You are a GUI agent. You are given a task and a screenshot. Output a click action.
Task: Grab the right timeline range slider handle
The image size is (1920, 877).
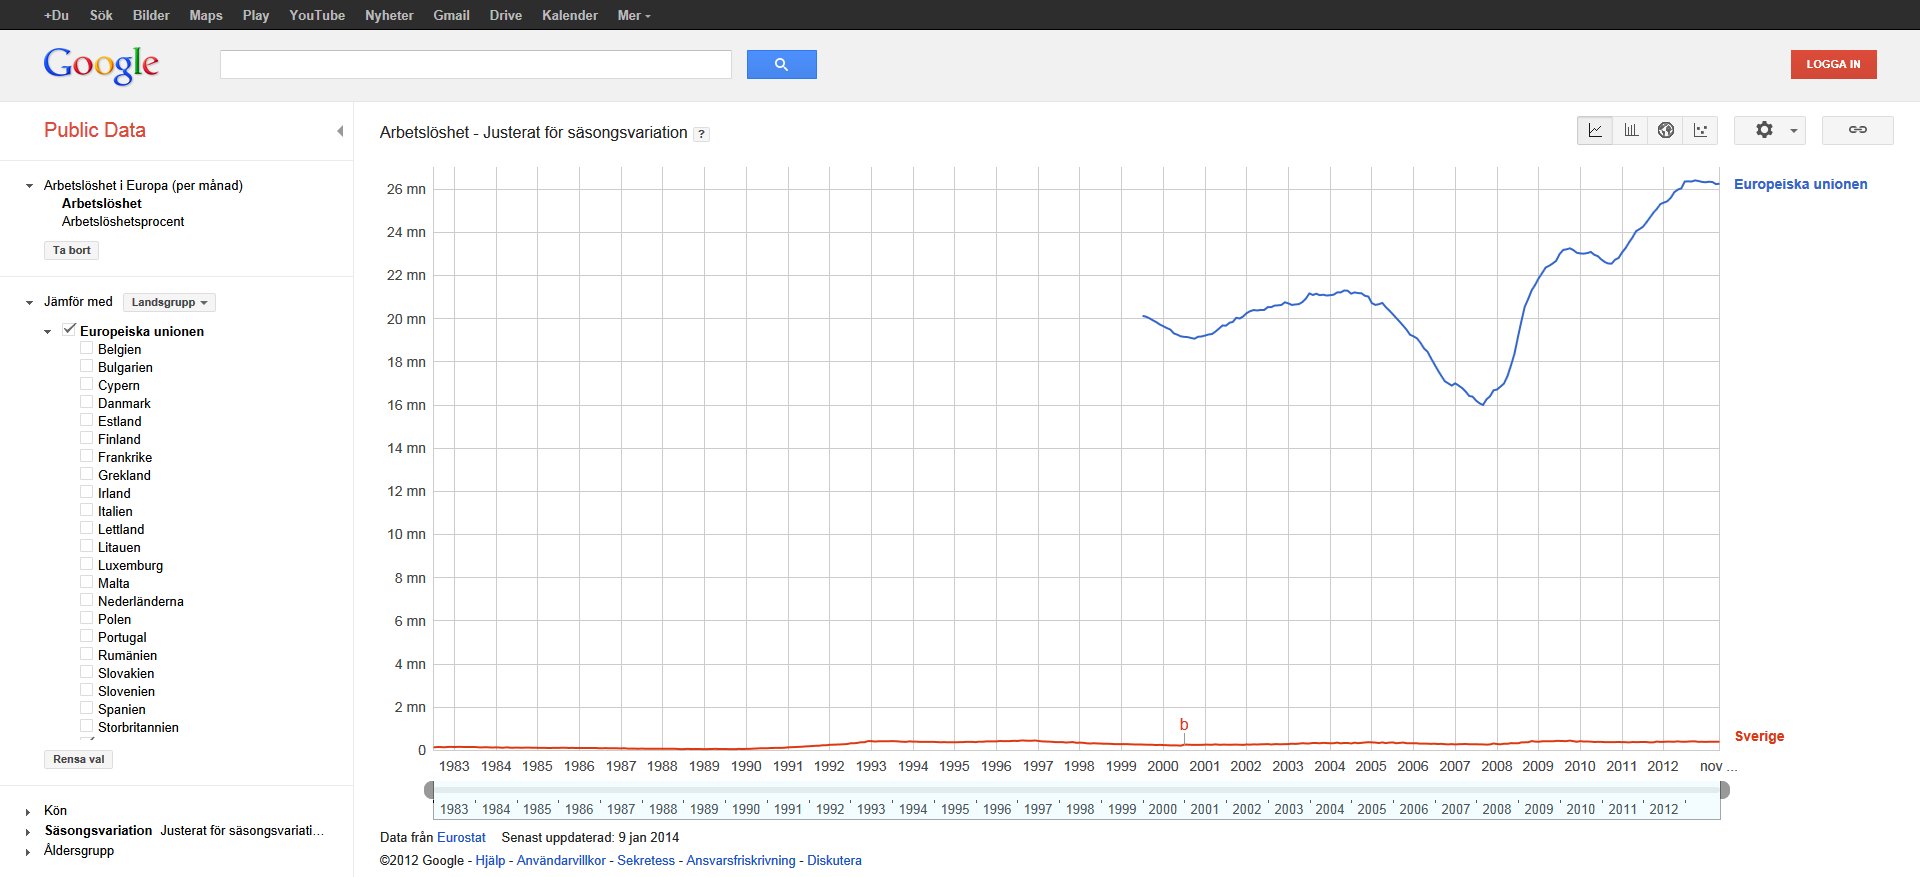(1724, 790)
